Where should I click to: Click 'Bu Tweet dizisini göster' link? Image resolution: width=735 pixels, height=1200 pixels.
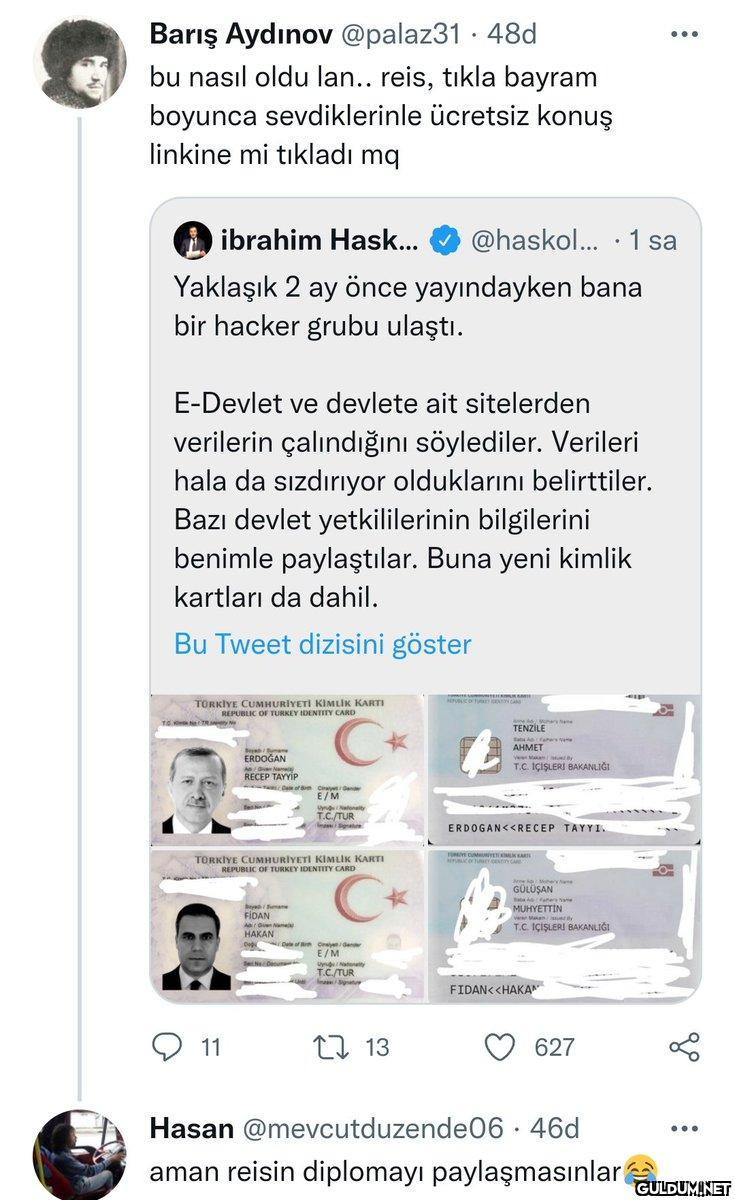322,643
